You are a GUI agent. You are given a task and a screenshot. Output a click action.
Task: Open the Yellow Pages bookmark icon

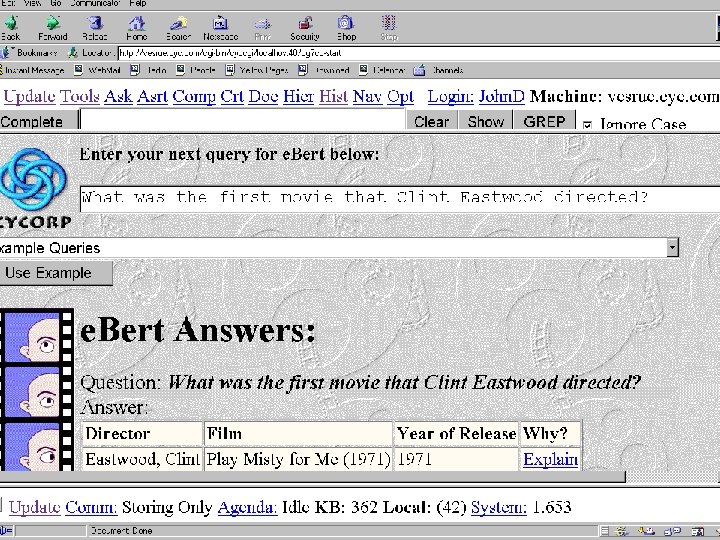point(230,70)
